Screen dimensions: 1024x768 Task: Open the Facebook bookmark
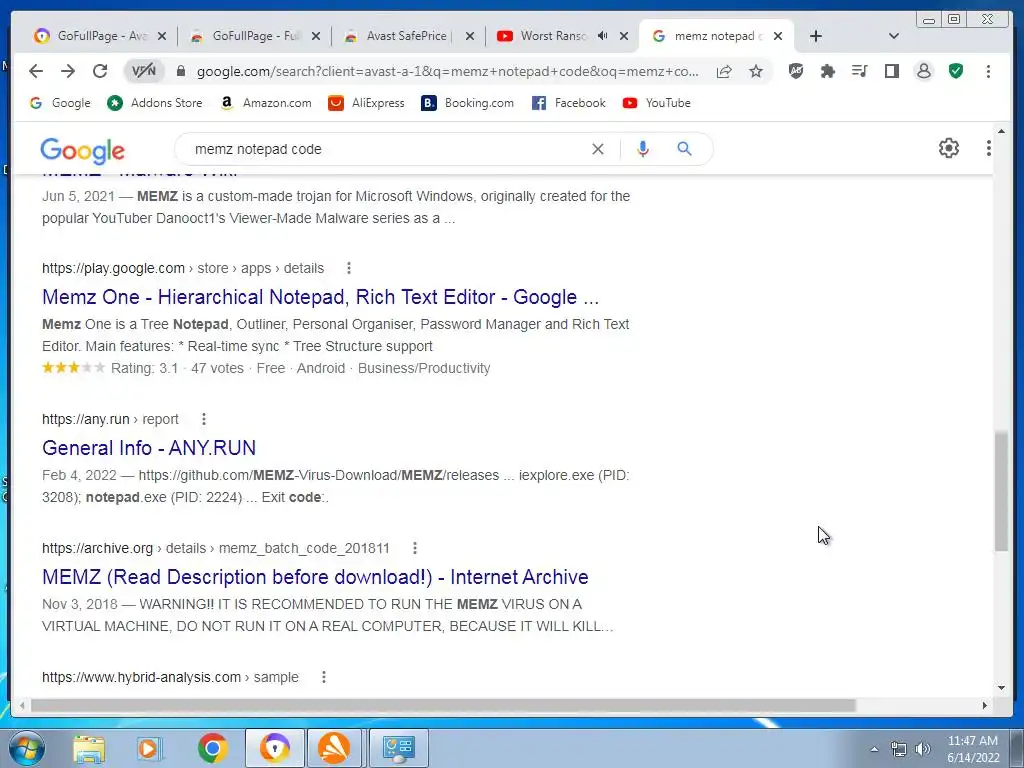(x=569, y=103)
